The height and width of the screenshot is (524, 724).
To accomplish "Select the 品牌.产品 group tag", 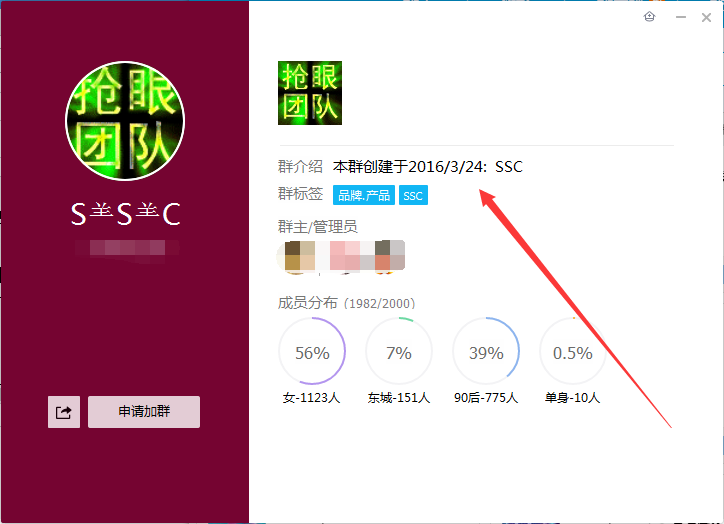I will click(x=364, y=195).
